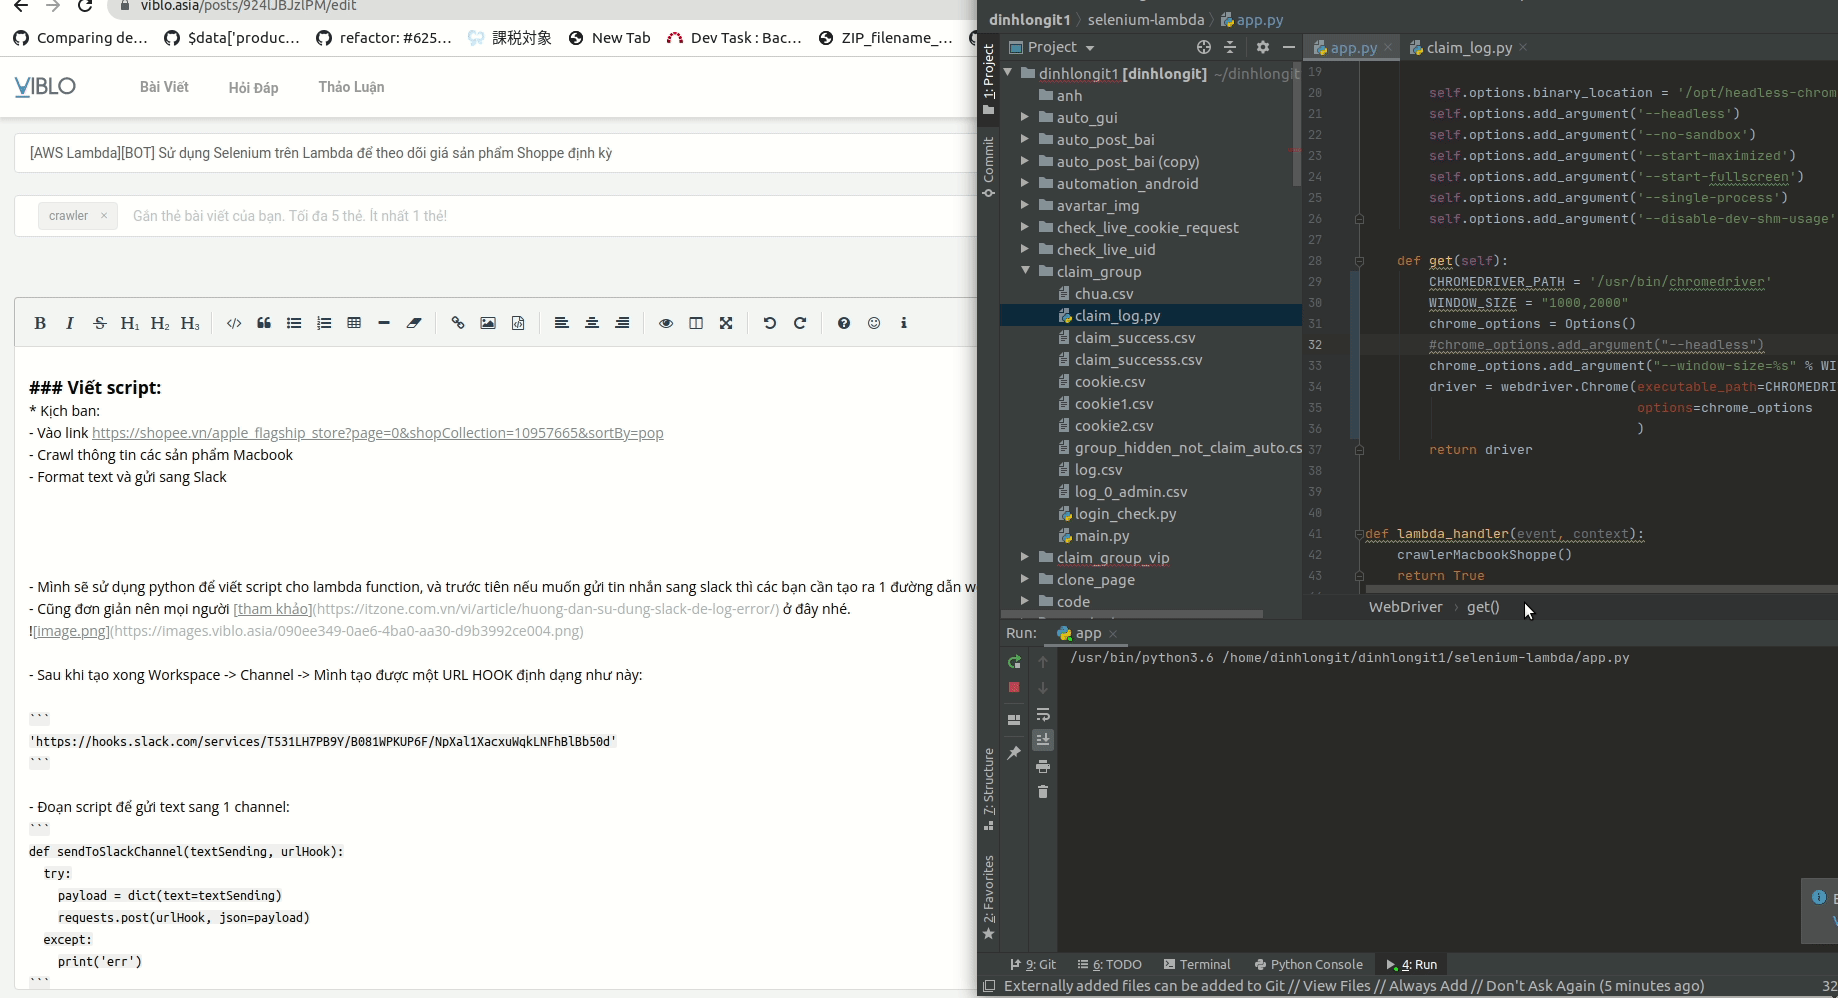Enable soft-wrap in the Run output
Screen dimensions: 1838x998
1045,715
